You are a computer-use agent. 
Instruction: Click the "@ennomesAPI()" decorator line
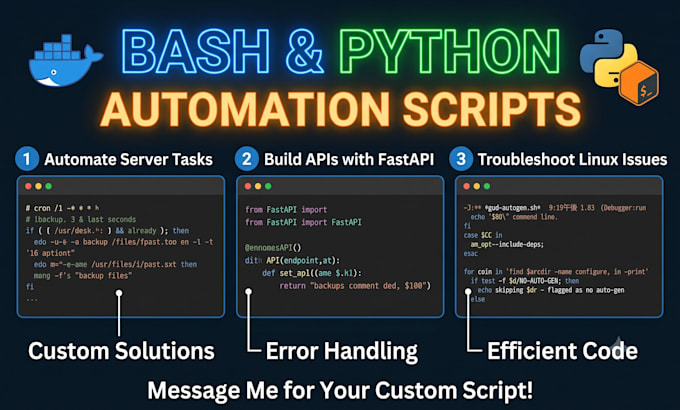pos(273,248)
